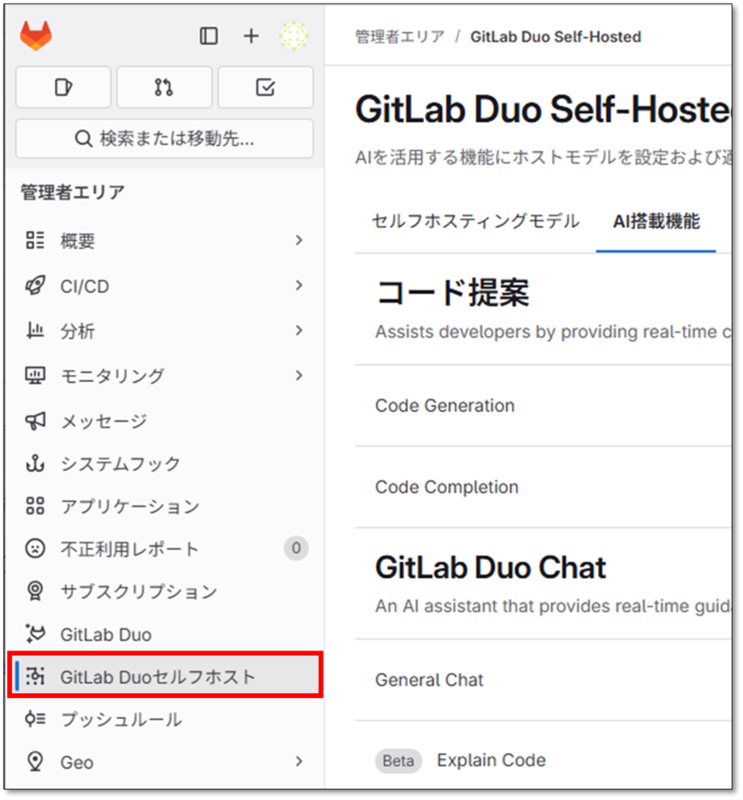Click 管理者エリア breadcrumb link
This screenshot has height=800, width=743.
(x=400, y=37)
